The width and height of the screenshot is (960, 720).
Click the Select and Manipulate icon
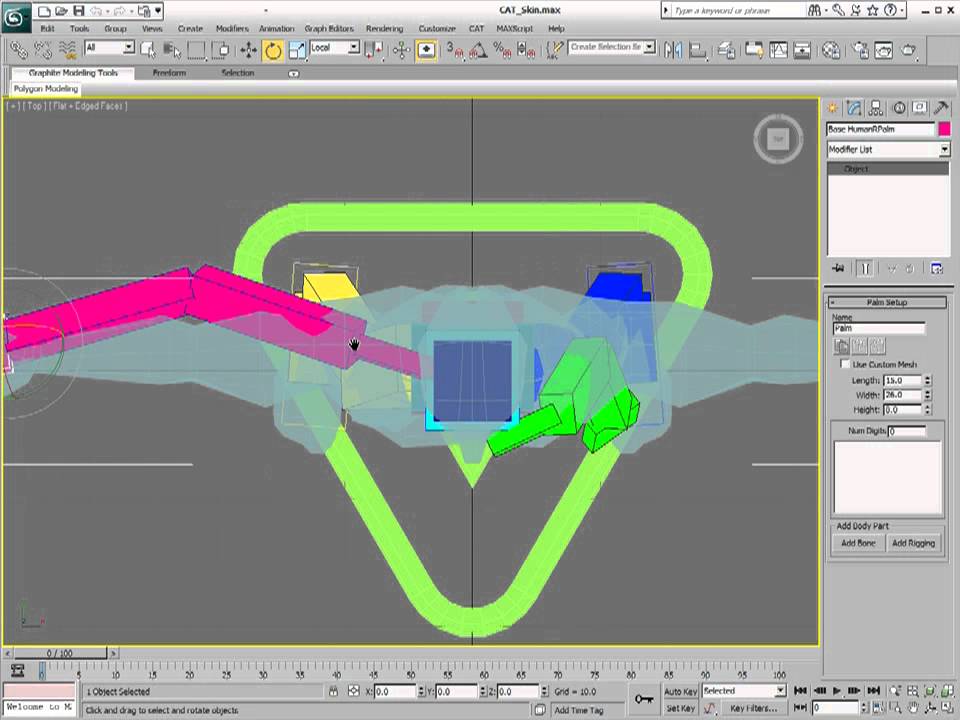click(x=401, y=50)
